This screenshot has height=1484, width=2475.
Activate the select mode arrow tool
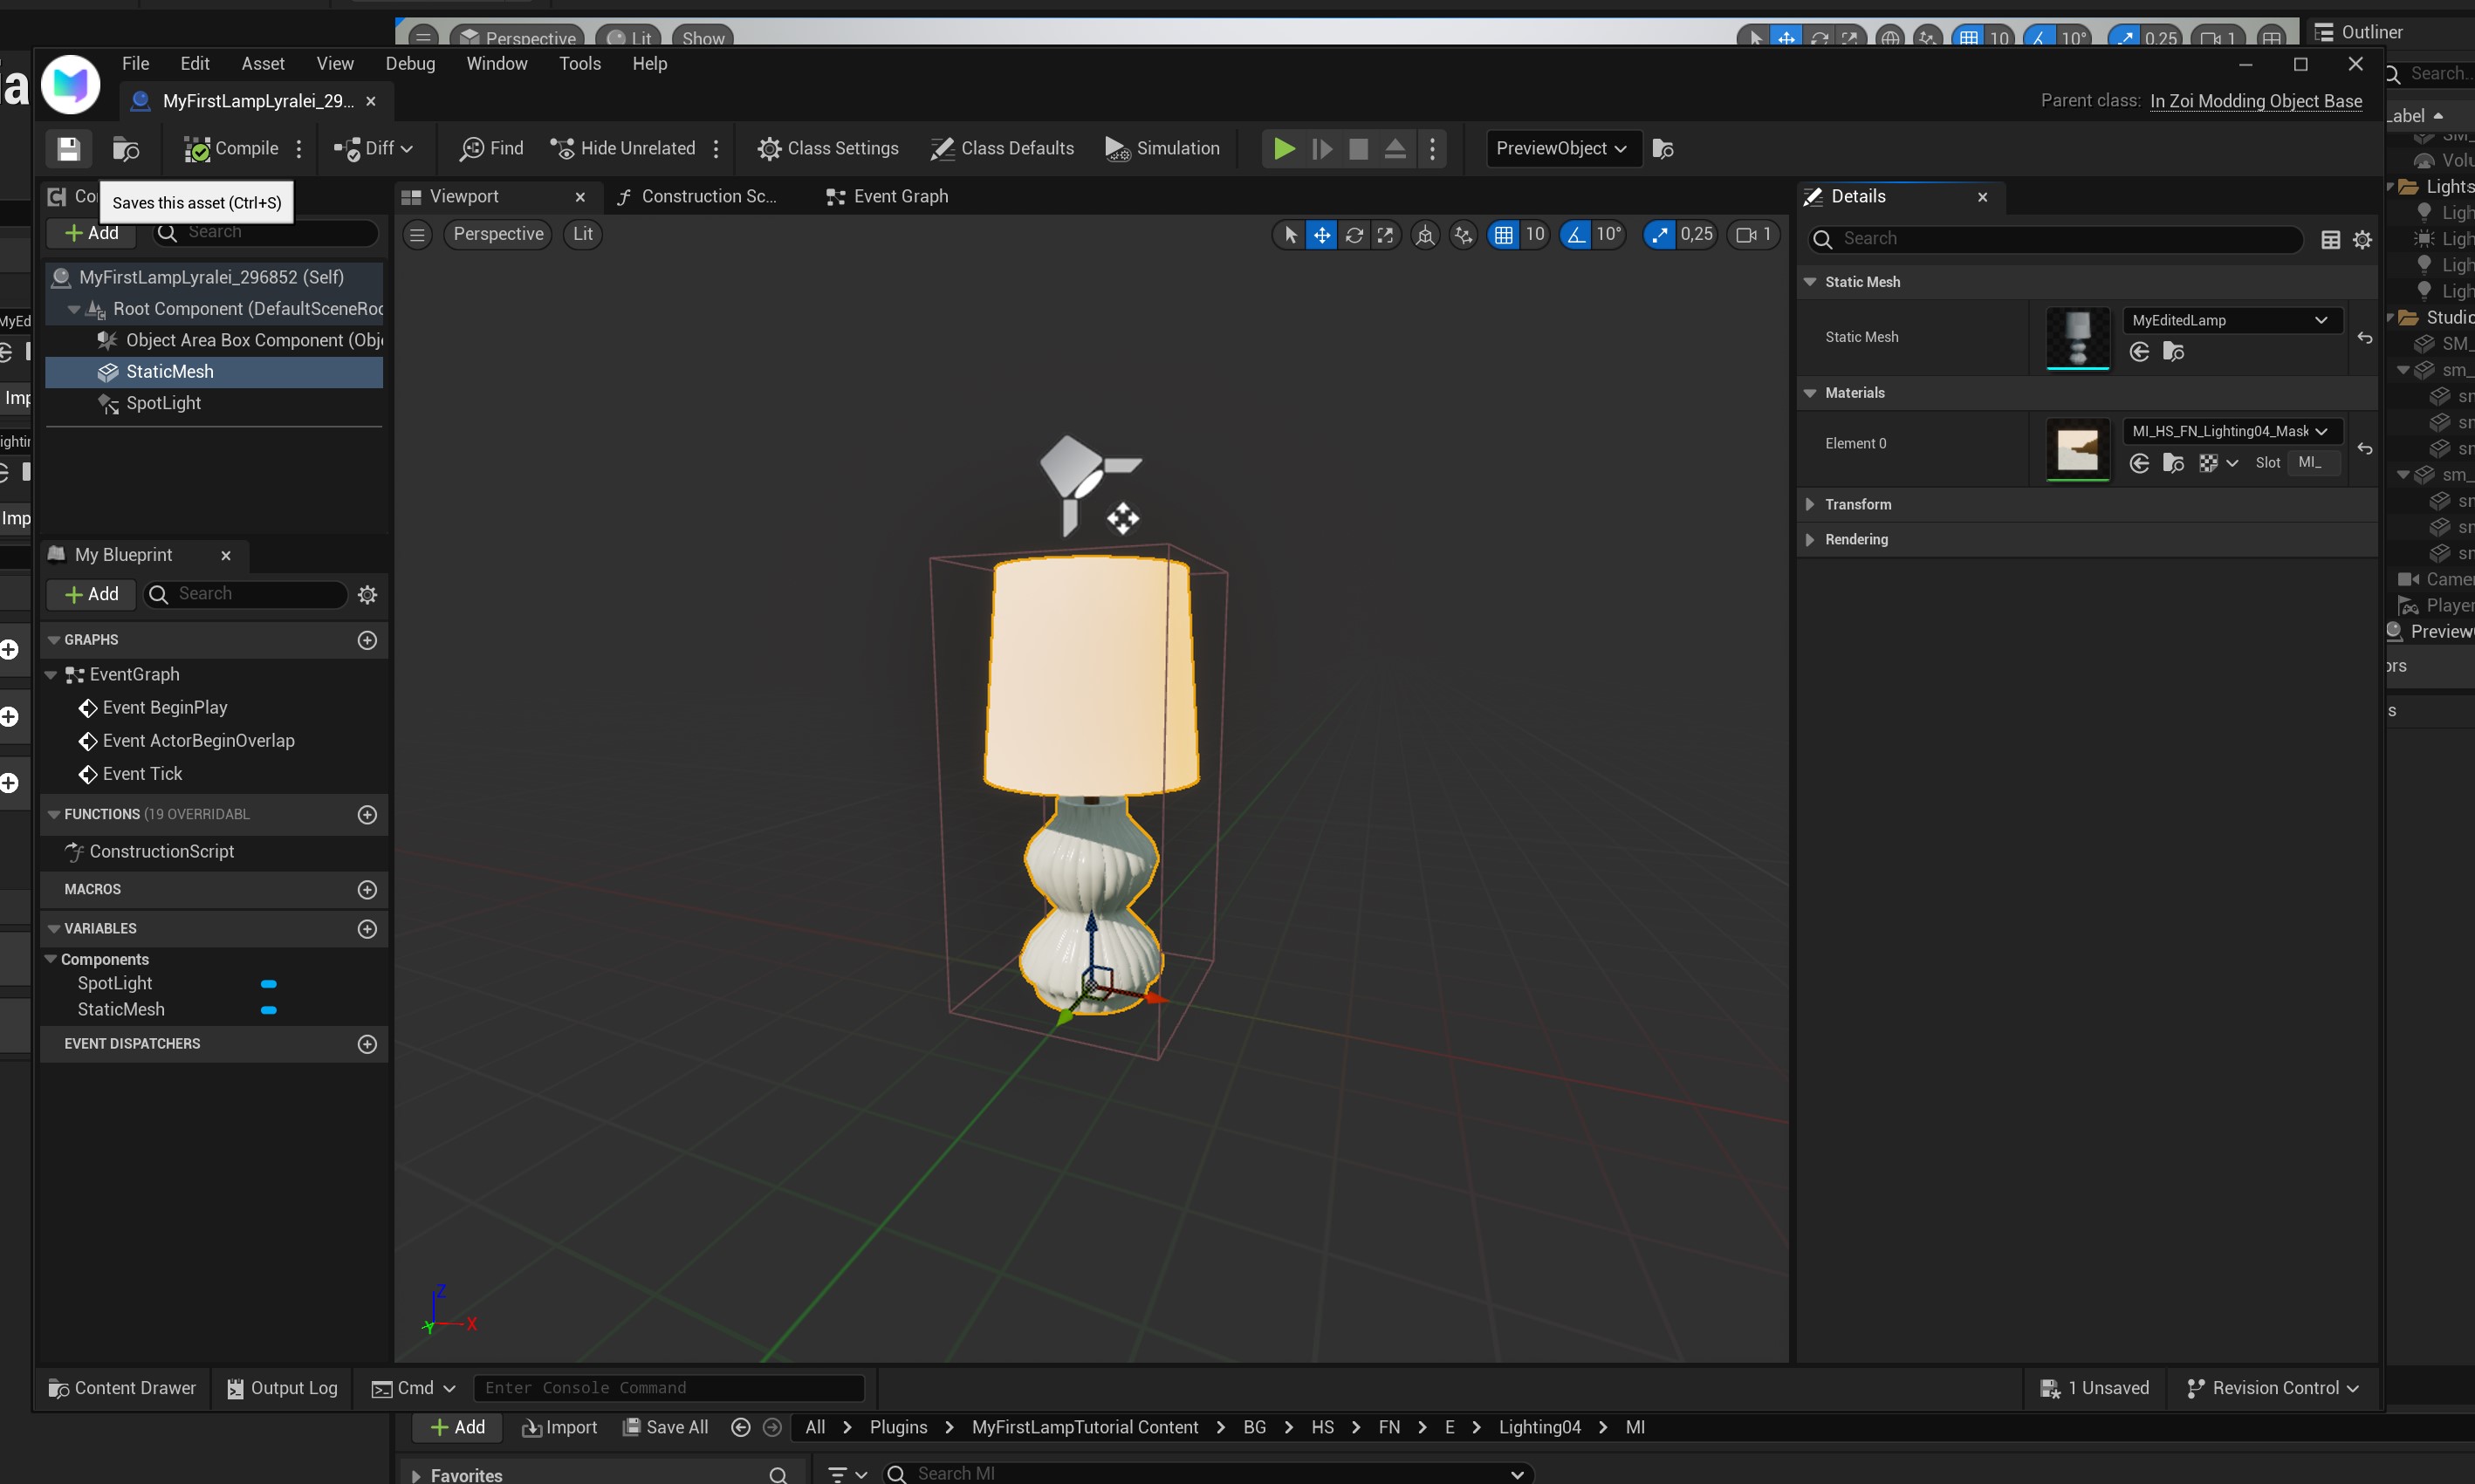pyautogui.click(x=1290, y=235)
